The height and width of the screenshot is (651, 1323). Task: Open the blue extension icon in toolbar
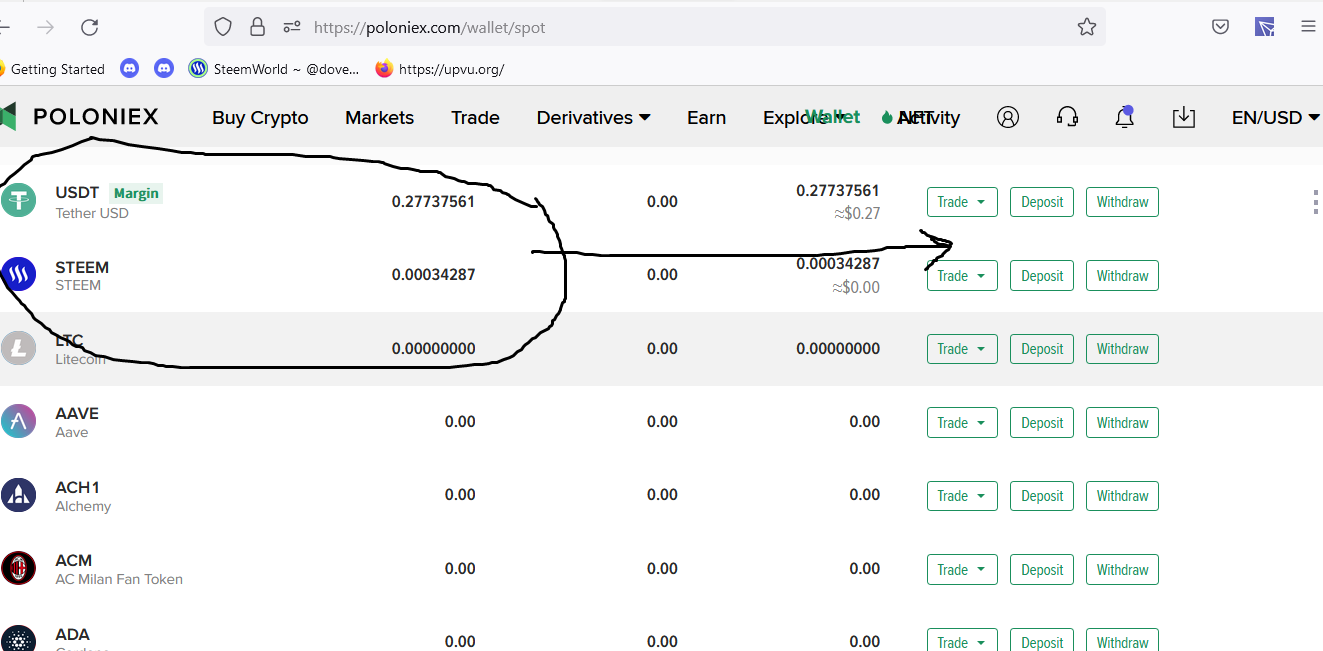point(1265,27)
